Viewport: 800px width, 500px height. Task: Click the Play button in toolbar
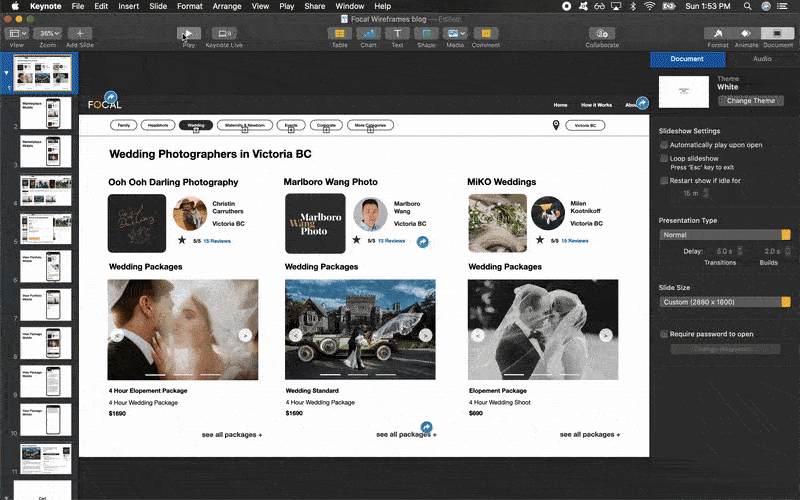click(x=189, y=33)
